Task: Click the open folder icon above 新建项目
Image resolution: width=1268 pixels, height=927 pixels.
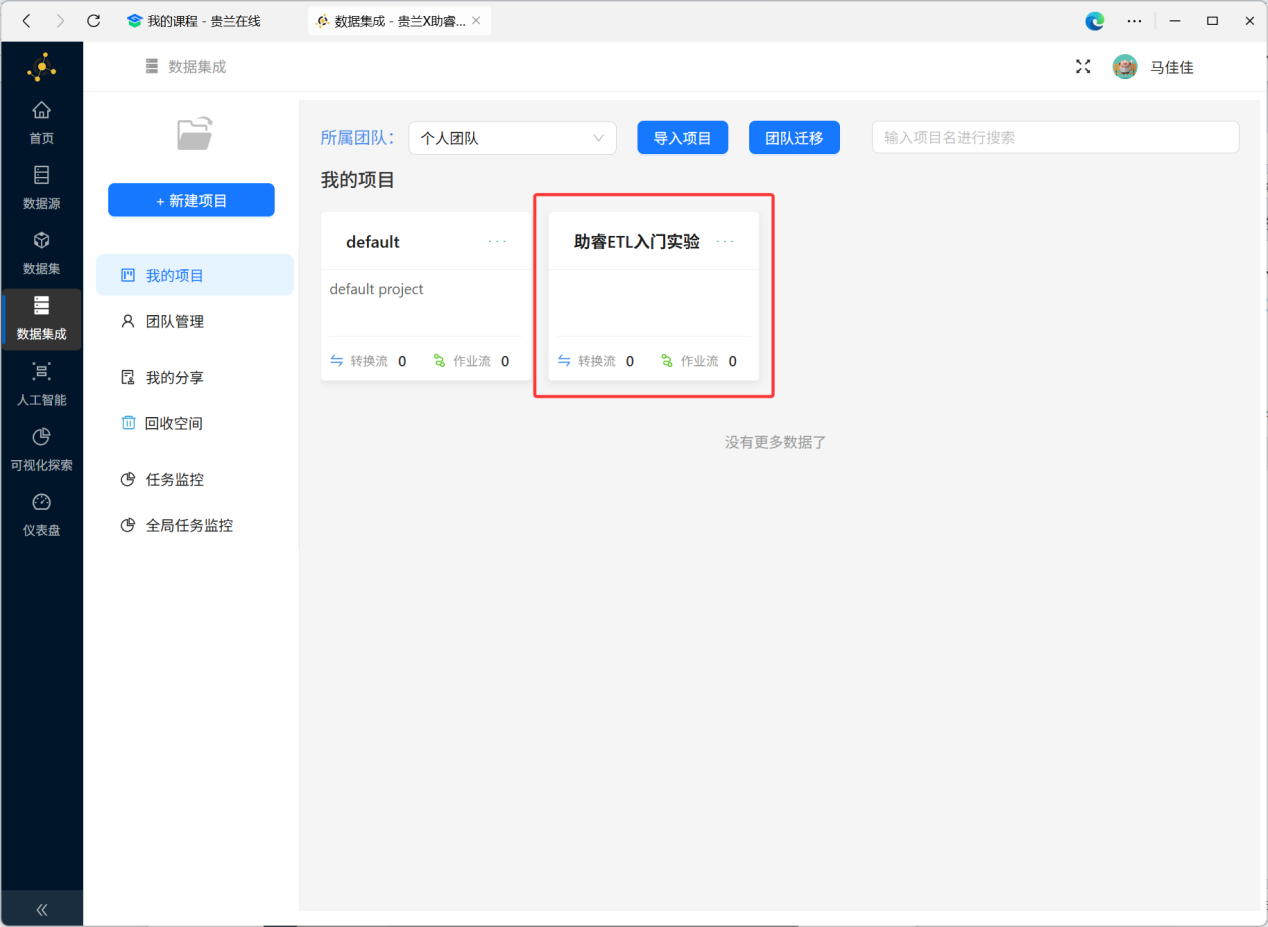Action: coord(194,134)
